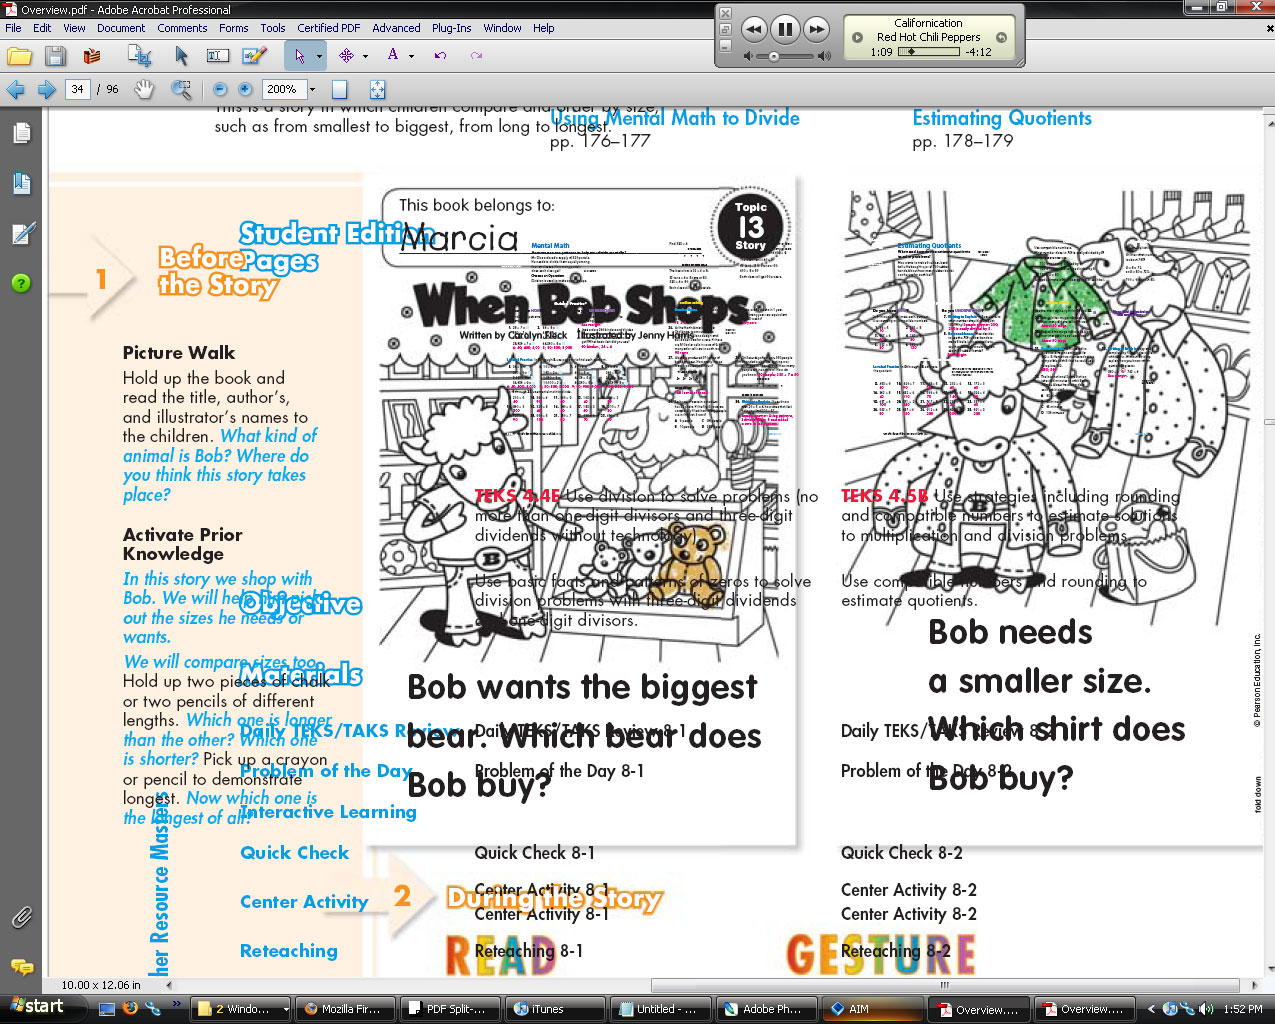Expand the selection tool dropdown arrow
The width and height of the screenshot is (1275, 1024).
pyautogui.click(x=319, y=56)
